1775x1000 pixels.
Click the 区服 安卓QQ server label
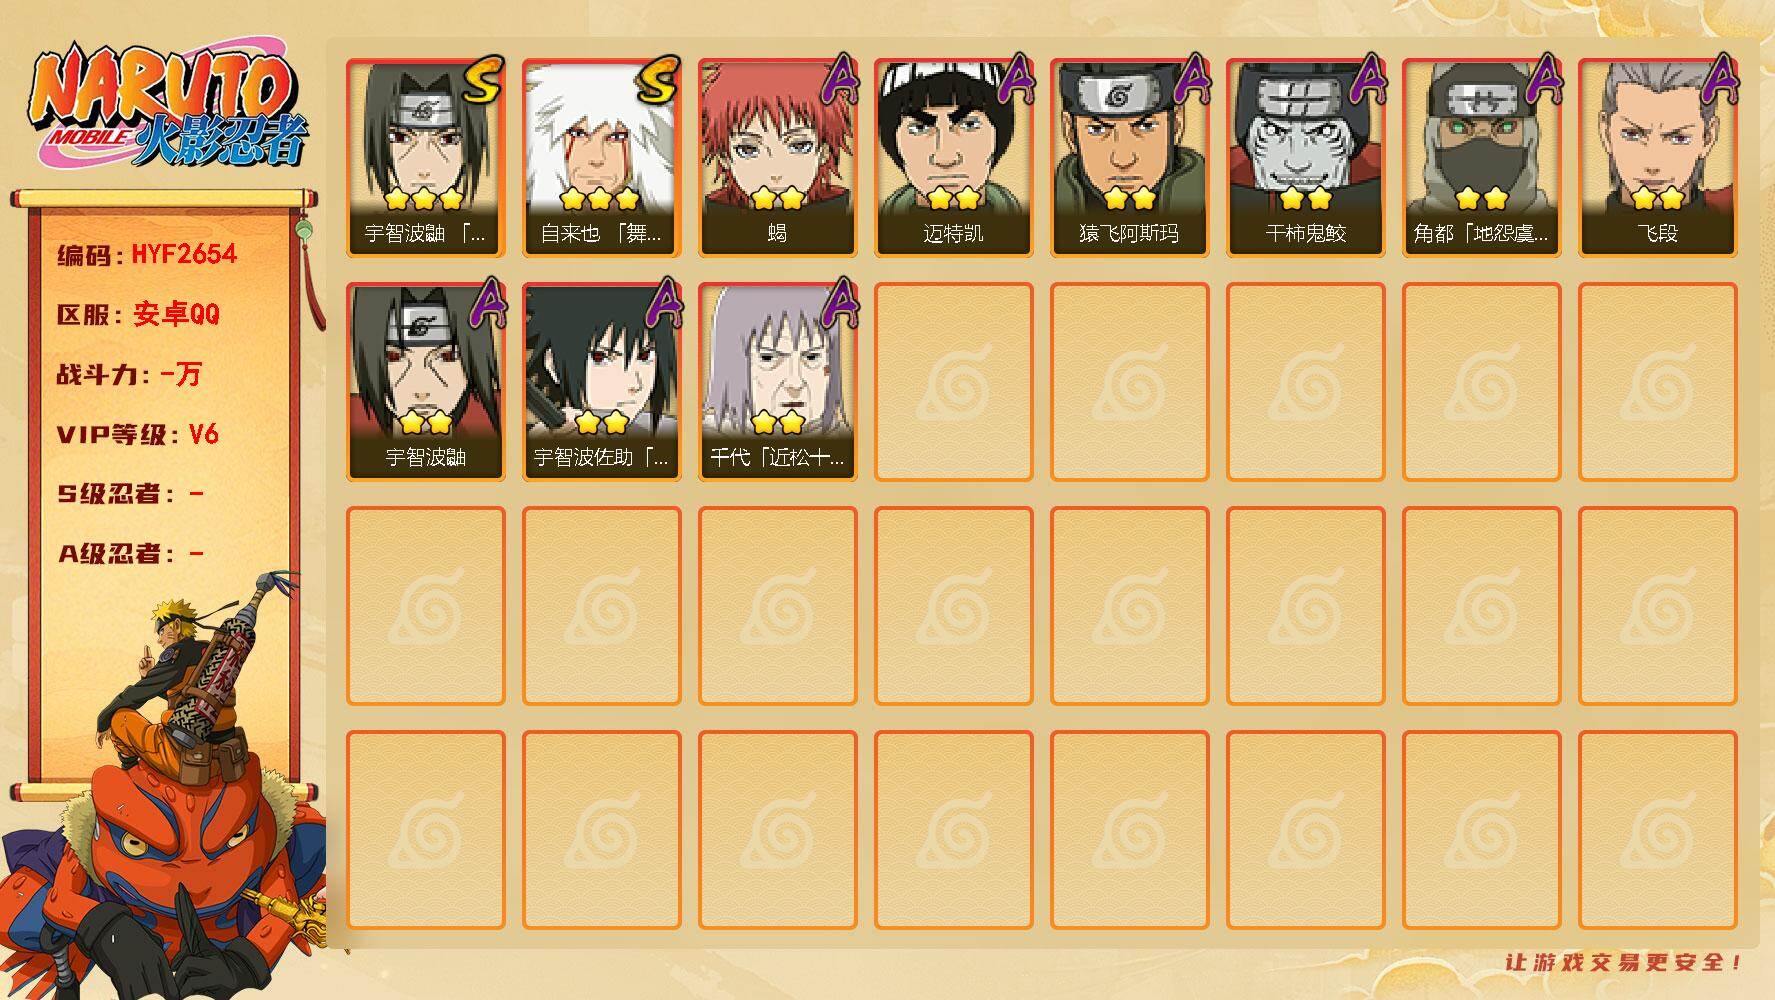pos(138,314)
